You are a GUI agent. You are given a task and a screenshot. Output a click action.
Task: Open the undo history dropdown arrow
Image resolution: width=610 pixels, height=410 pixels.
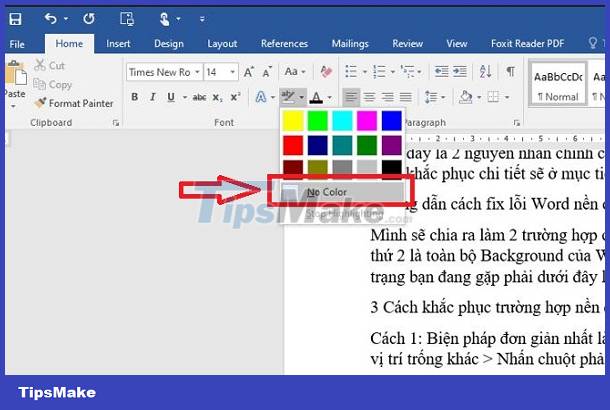tap(66, 19)
